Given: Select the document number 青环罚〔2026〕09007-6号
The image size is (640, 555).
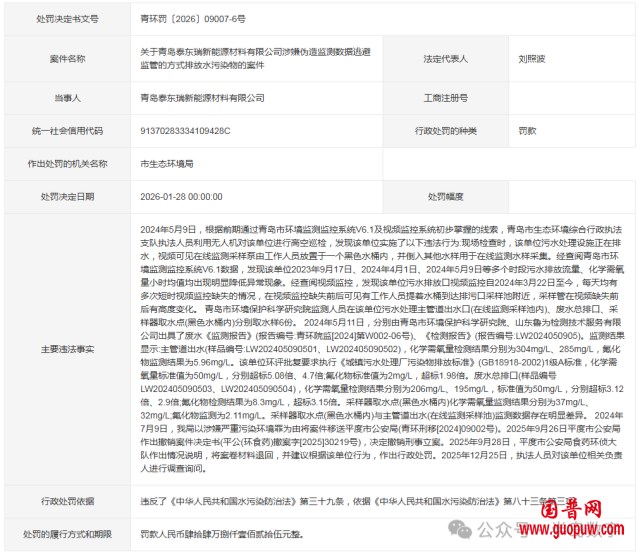Looking at the screenshot, I should coord(193,19).
